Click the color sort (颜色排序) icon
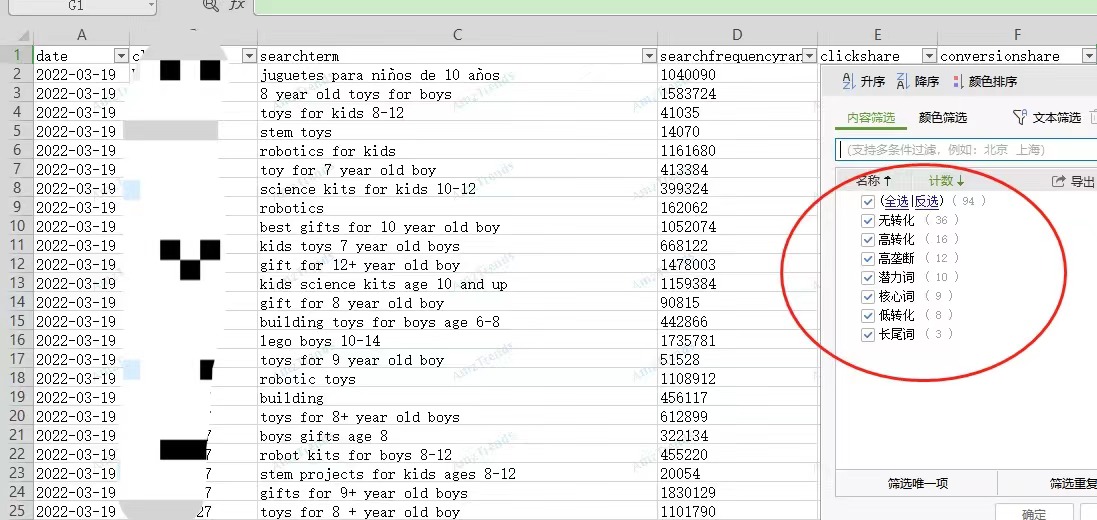1097x520 pixels. pyautogui.click(x=958, y=82)
